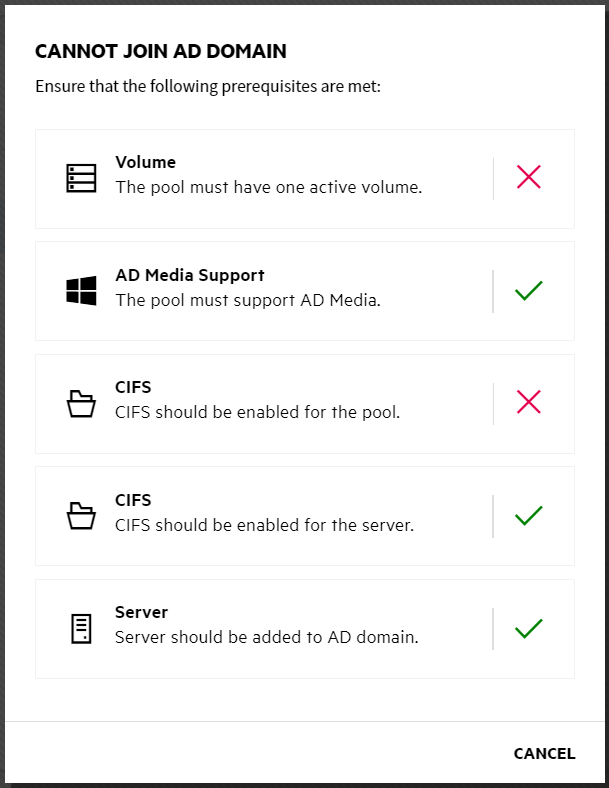Click 'The pool must have one active volume' text
The image size is (609, 788).
(268, 187)
